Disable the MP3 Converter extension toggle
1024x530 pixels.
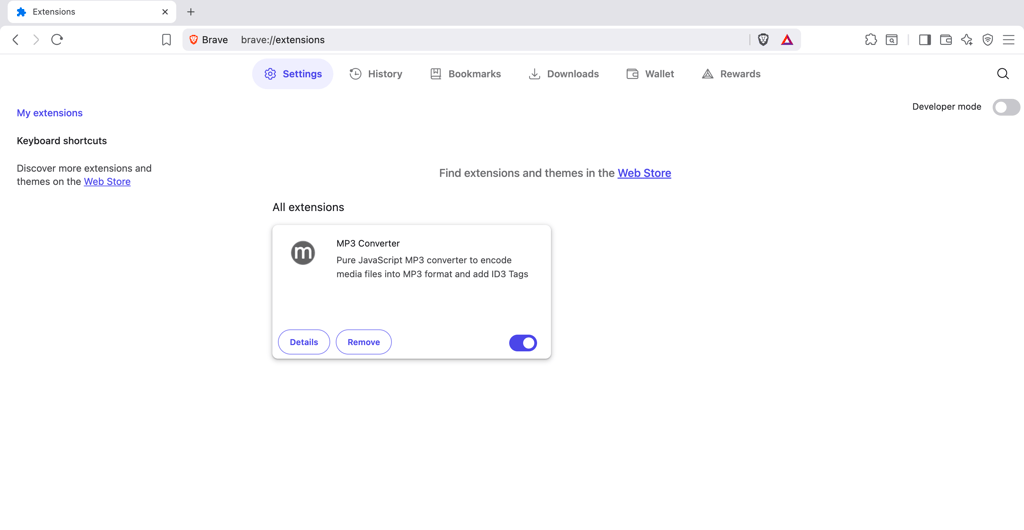523,343
